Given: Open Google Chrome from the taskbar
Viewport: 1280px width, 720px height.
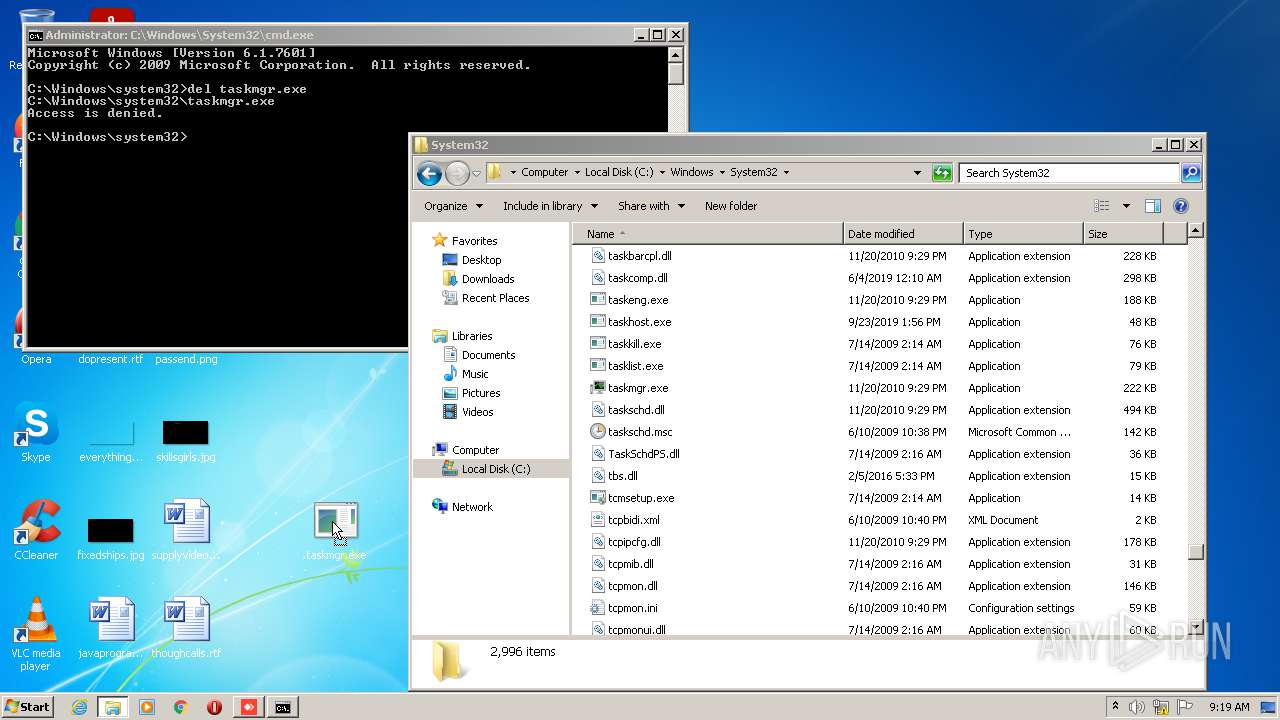Looking at the screenshot, I should point(180,707).
